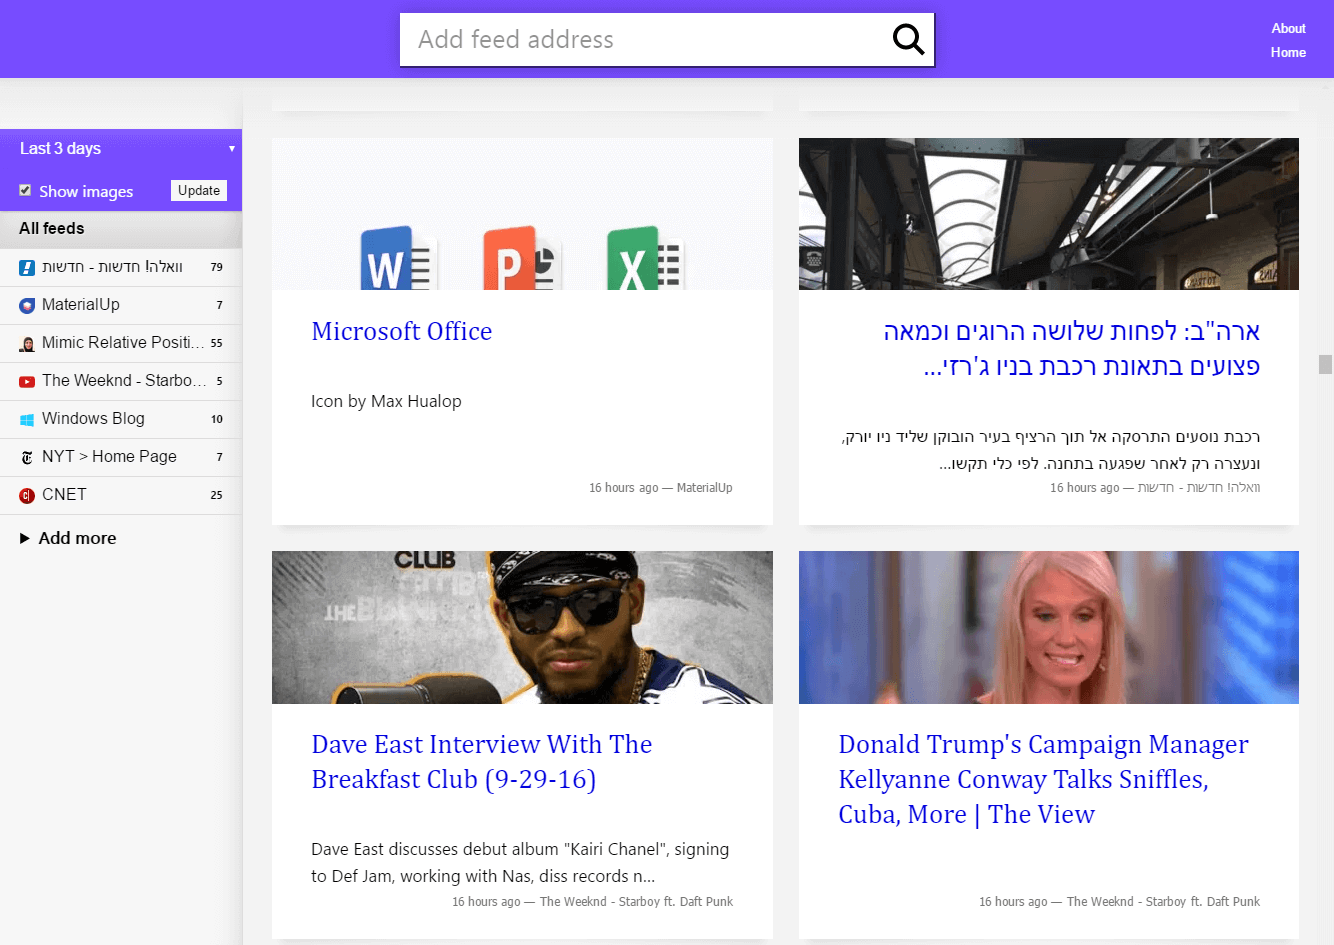Image resolution: width=1334 pixels, height=945 pixels.
Task: Select All feeds in the sidebar
Action: 52,229
